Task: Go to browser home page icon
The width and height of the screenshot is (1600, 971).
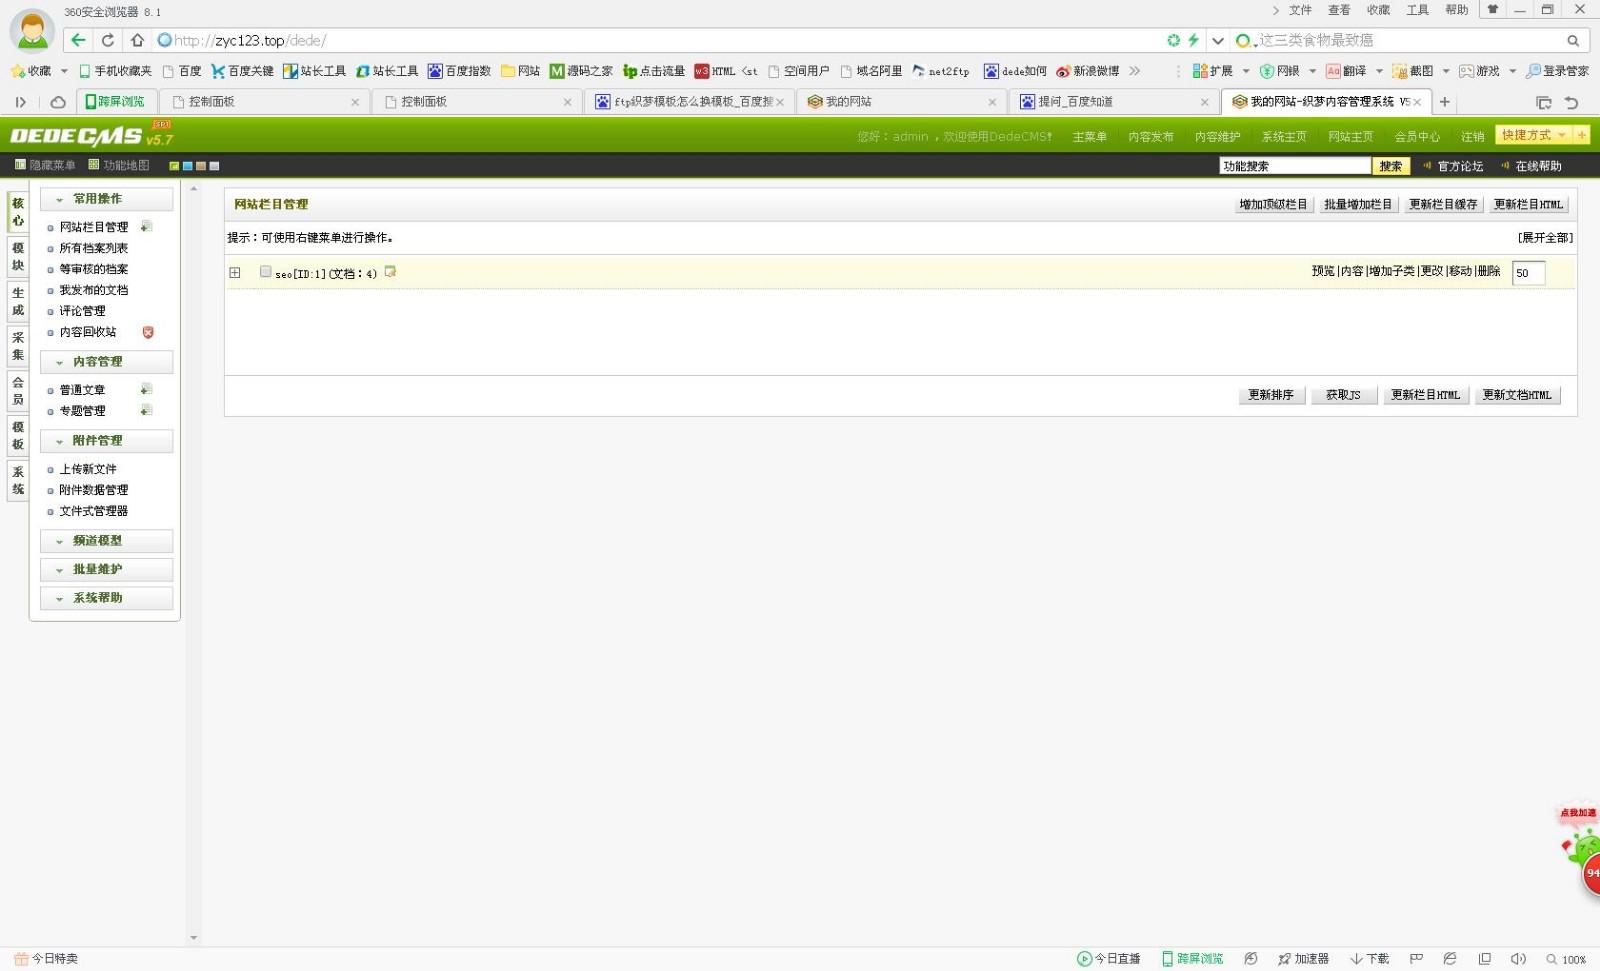Action: (x=137, y=40)
